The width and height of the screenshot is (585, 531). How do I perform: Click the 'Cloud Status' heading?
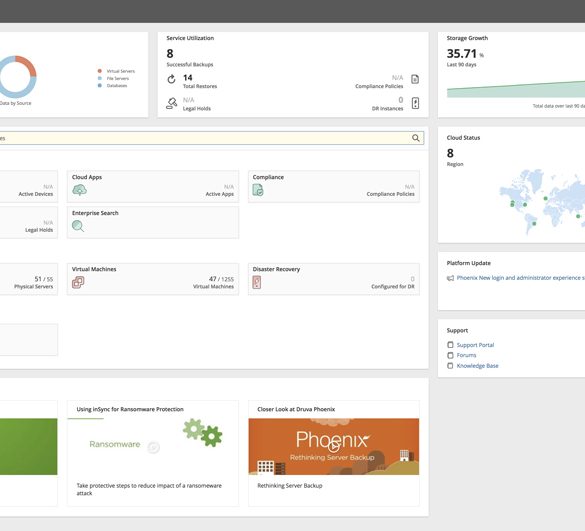(x=463, y=138)
